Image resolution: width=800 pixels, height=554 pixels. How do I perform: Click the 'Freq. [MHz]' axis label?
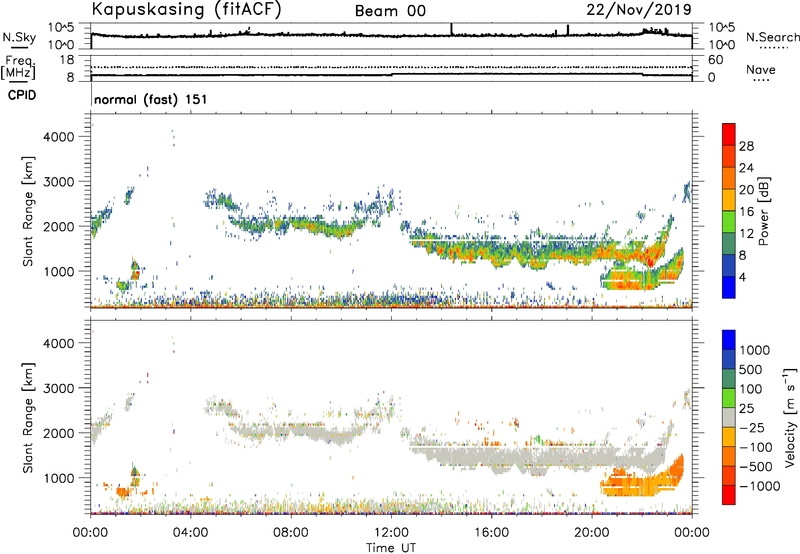pyautogui.click(x=18, y=68)
